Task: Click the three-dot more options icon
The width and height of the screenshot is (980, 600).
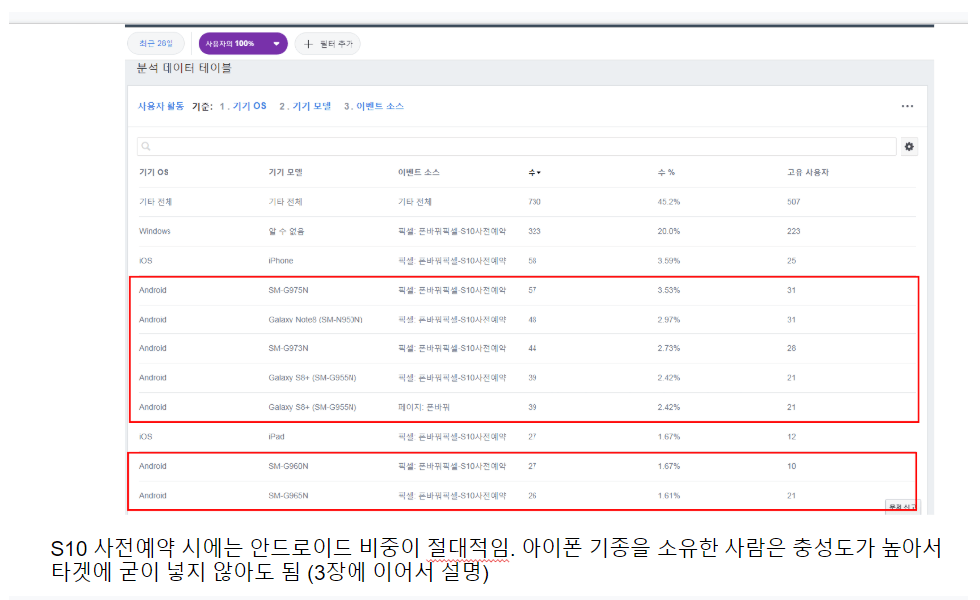Action: click(907, 106)
